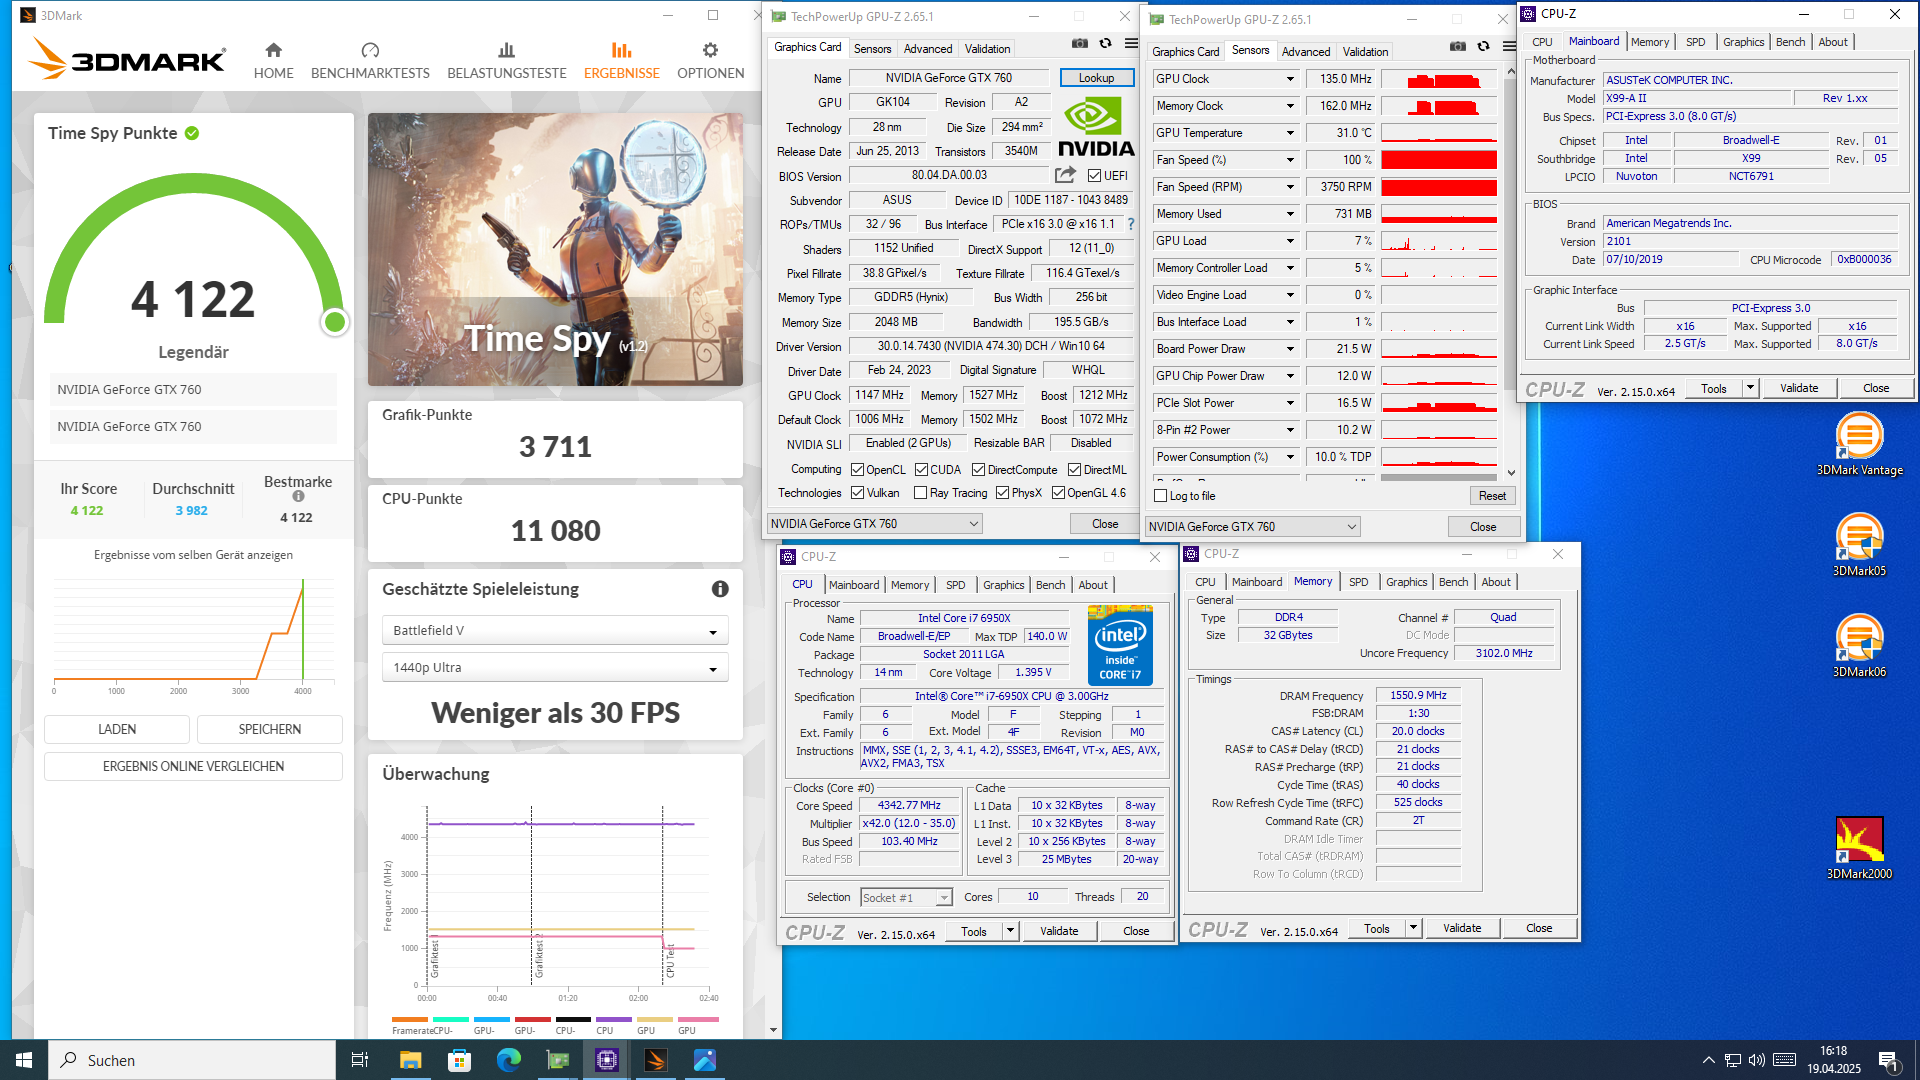Screen dimensions: 1920x1080
Task: Click refresh icon in GPU-Z Graphics Card window
Action: click(x=1105, y=44)
